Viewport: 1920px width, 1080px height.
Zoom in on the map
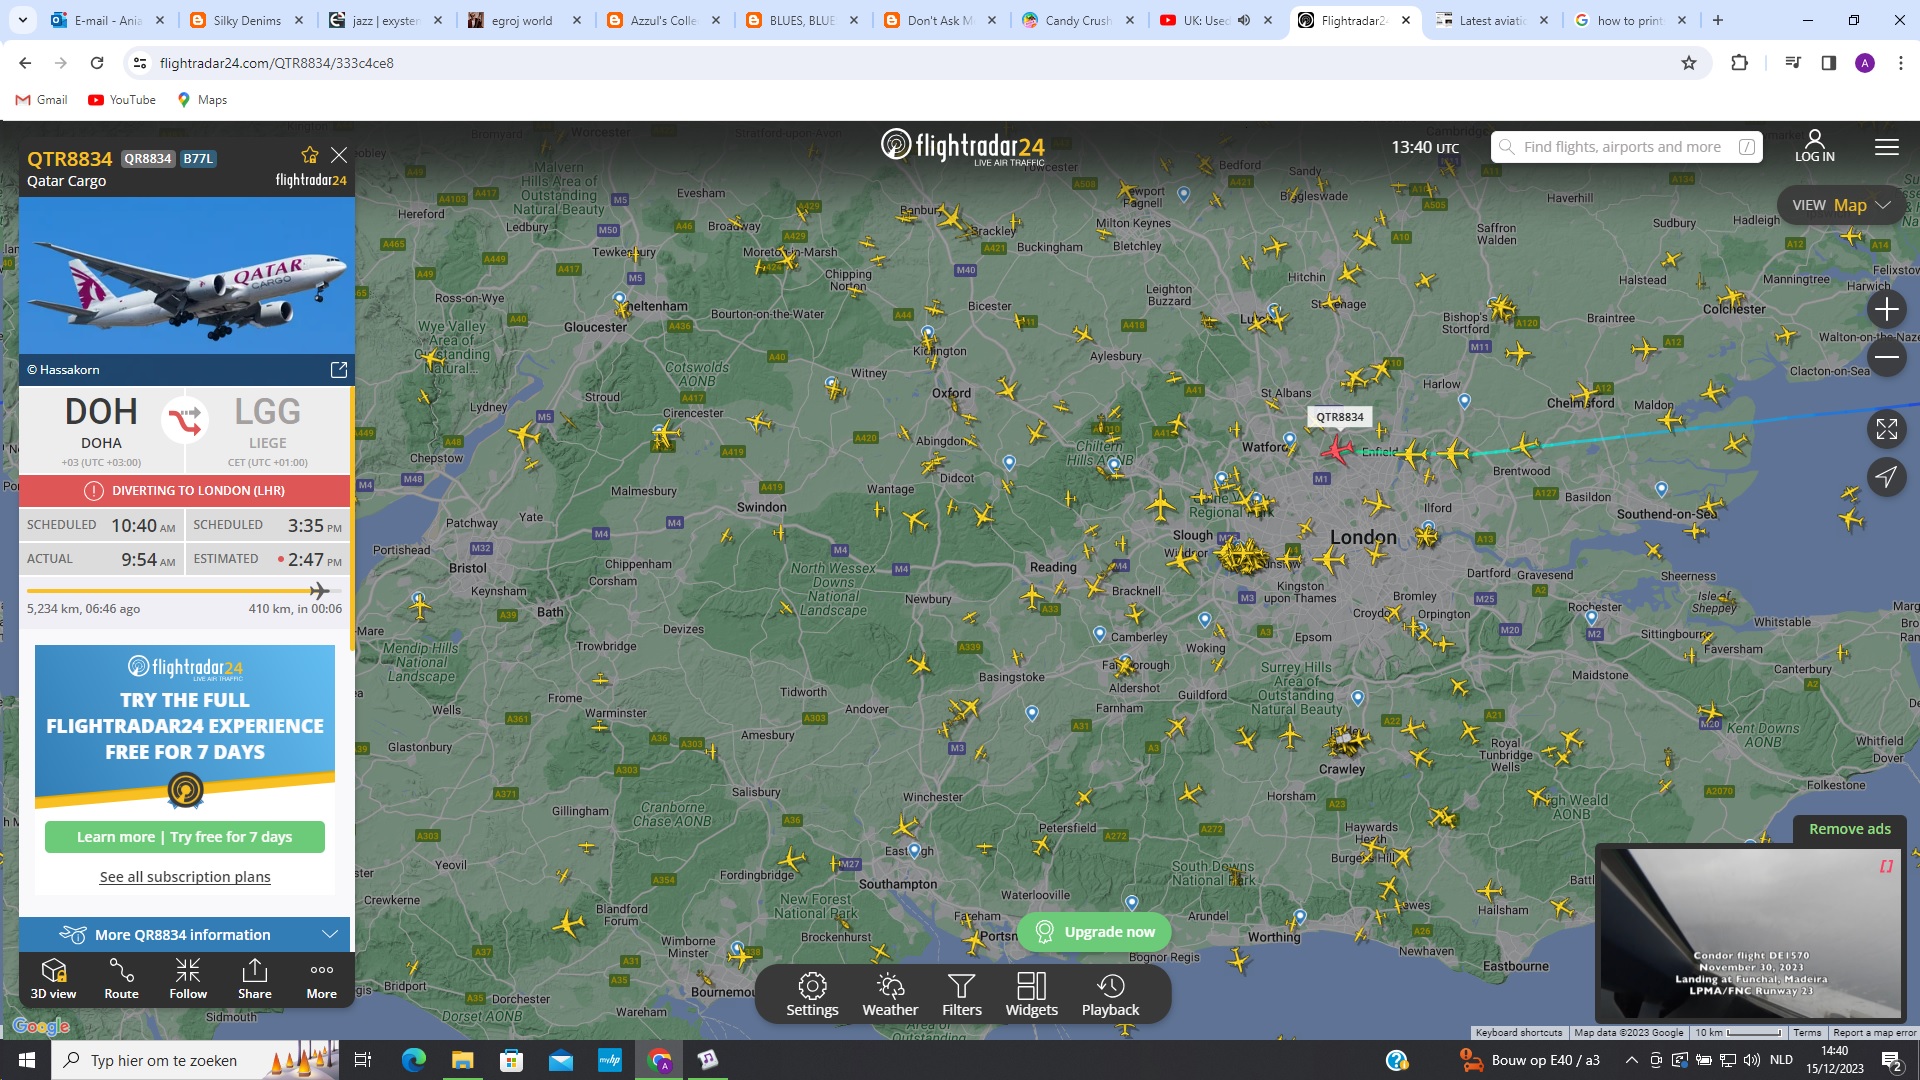click(1886, 309)
